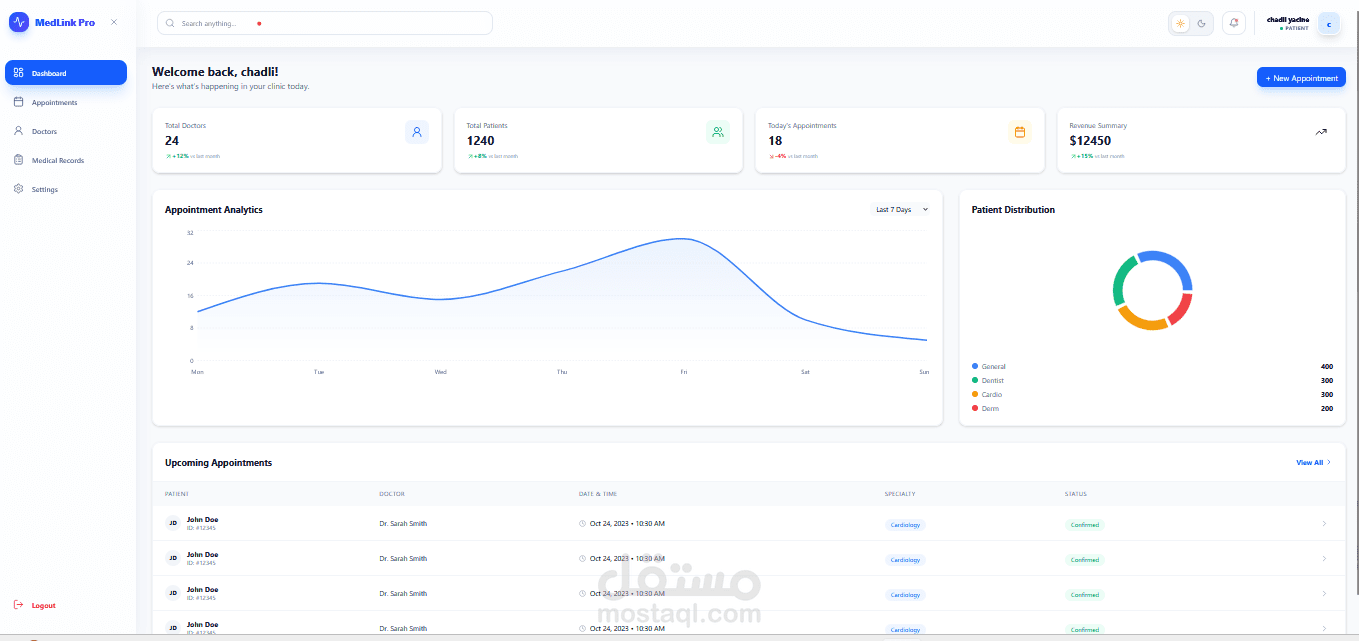Expand the second appointment row chevron
1359x641 pixels.
pyautogui.click(x=1325, y=559)
